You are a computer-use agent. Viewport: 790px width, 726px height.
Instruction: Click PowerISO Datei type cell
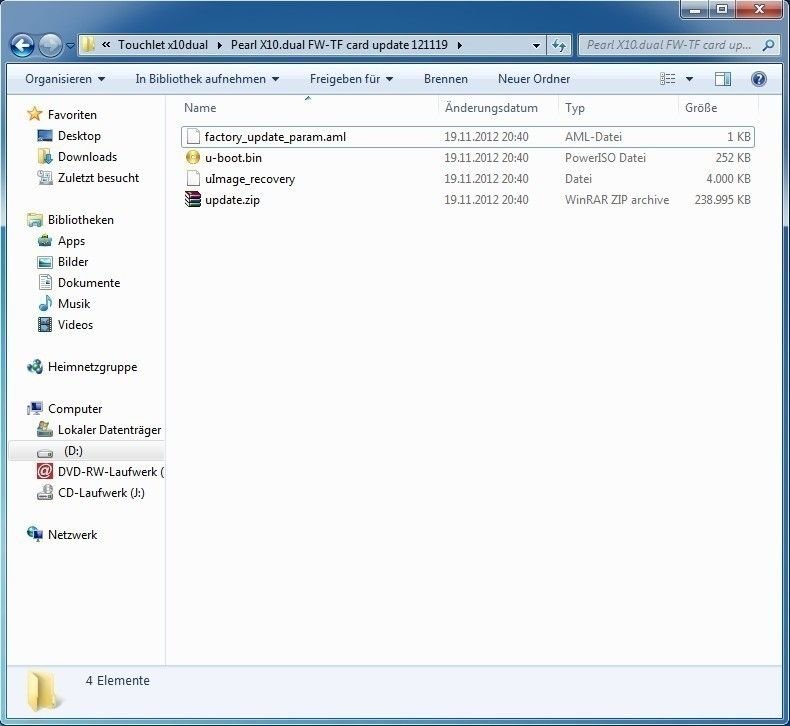[x=605, y=158]
